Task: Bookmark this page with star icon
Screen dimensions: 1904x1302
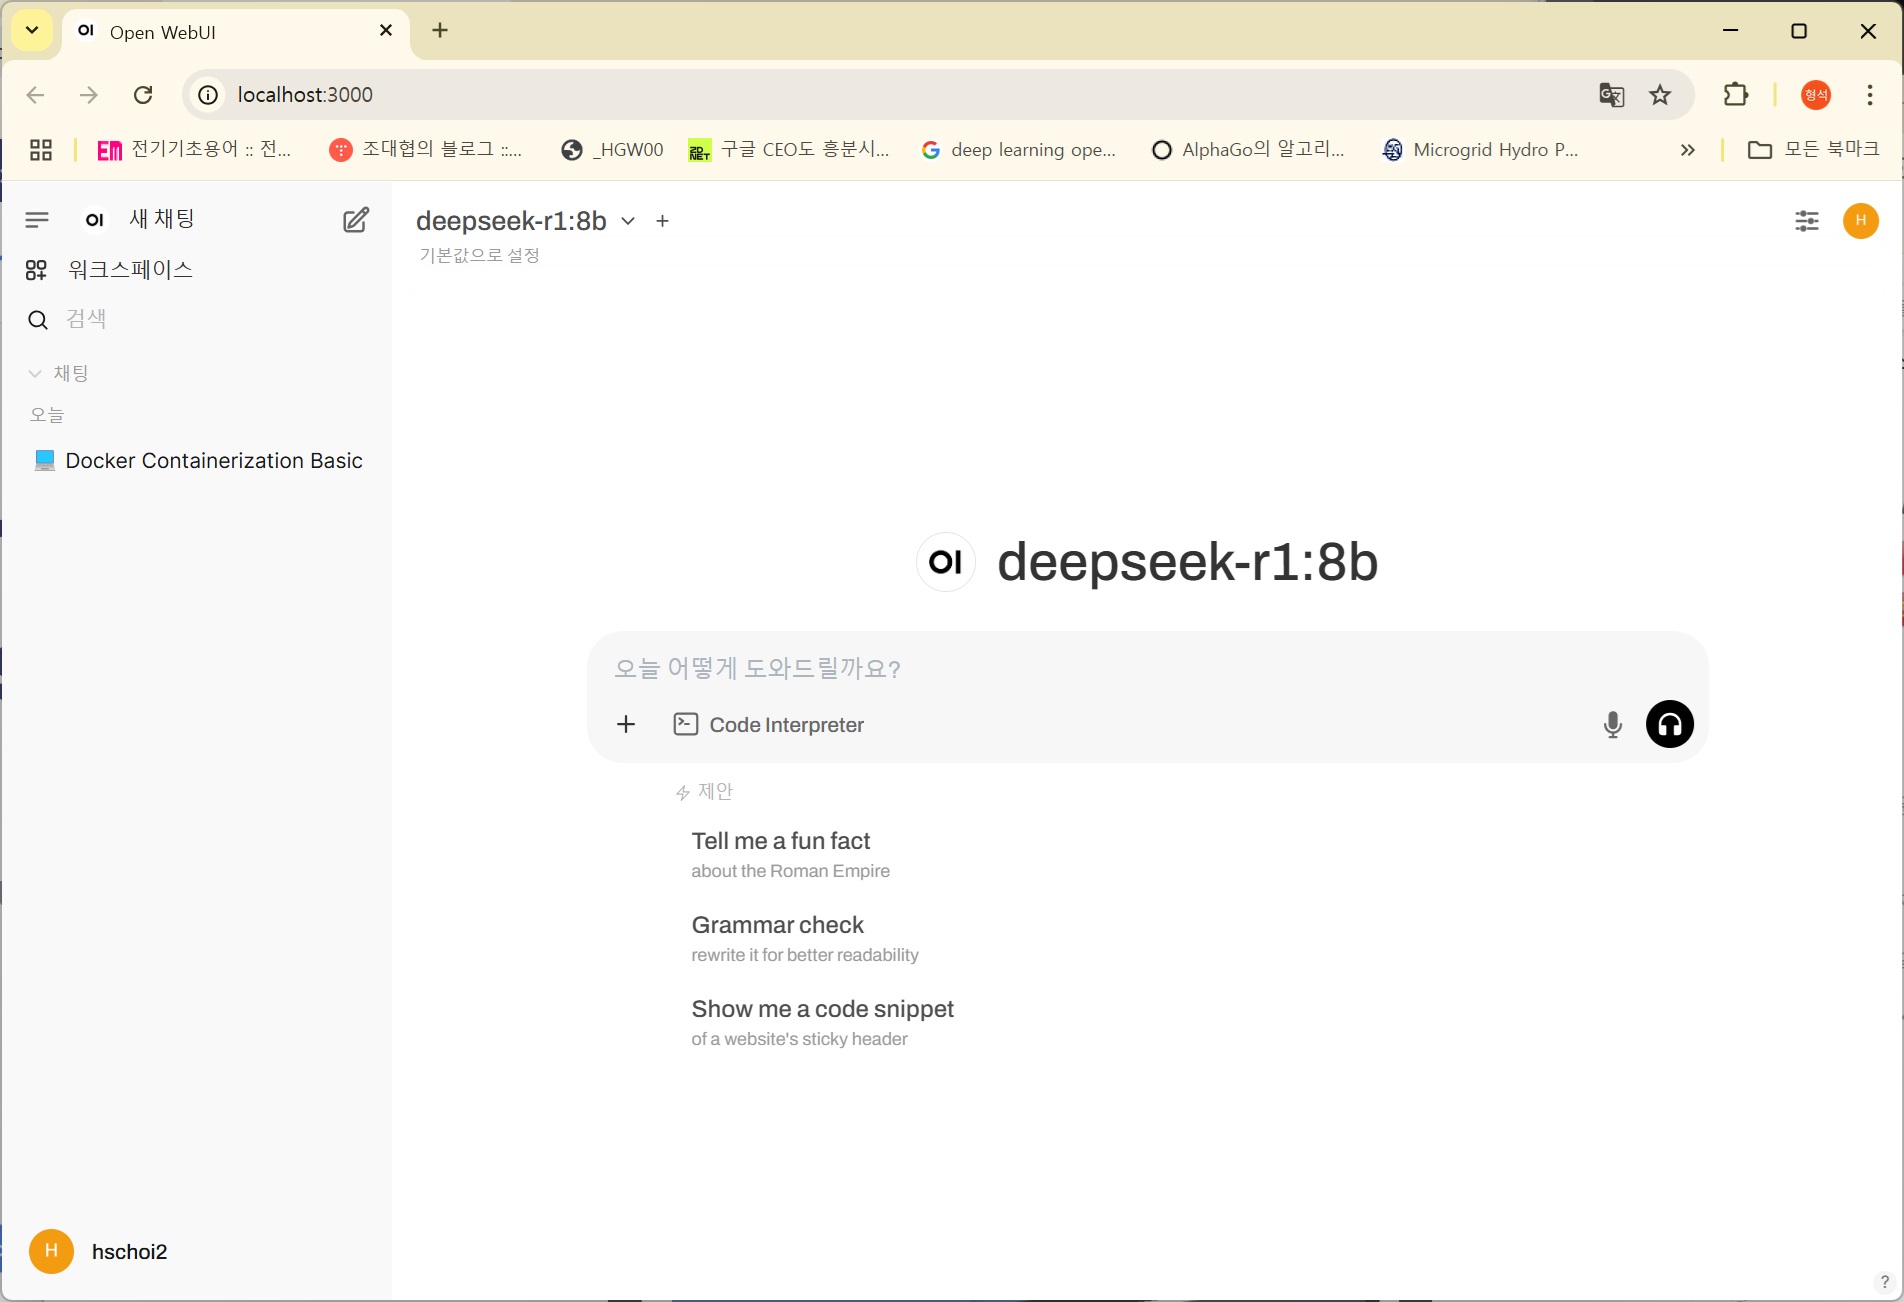Action: tap(1660, 95)
